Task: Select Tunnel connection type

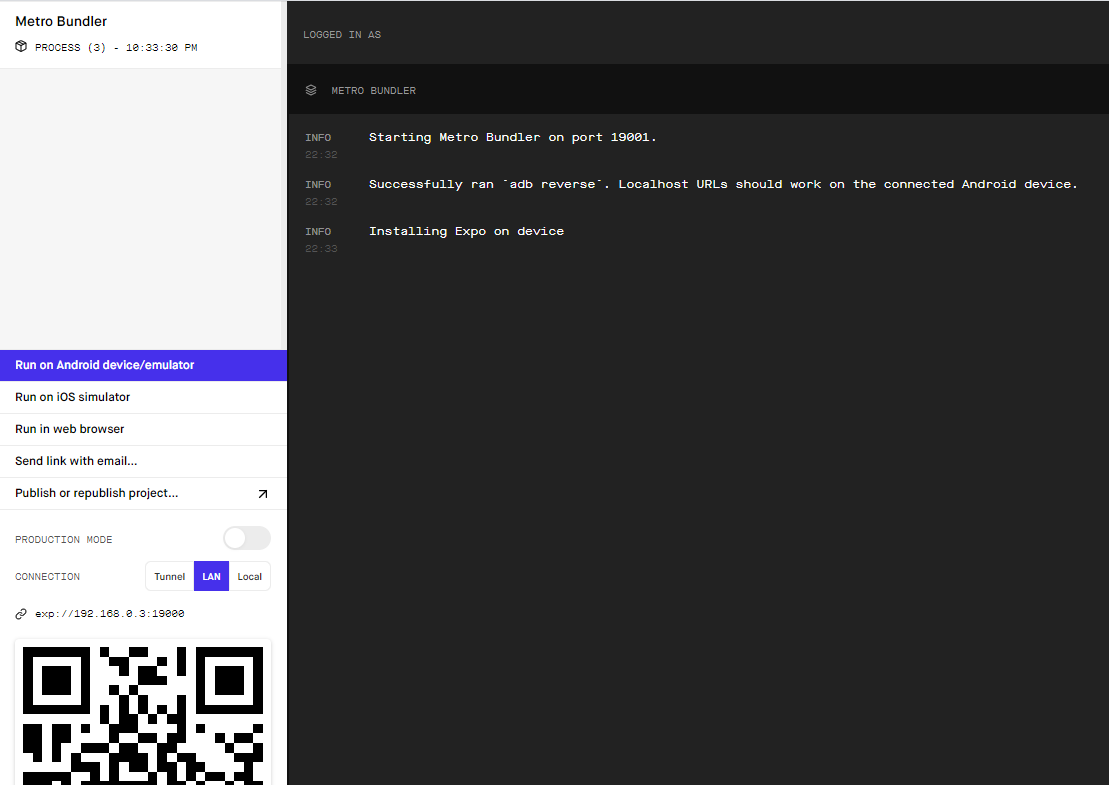Action: point(170,576)
